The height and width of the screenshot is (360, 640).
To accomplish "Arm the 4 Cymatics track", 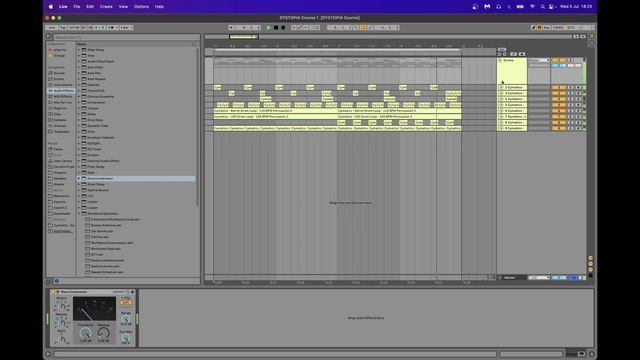I will coord(578,99).
